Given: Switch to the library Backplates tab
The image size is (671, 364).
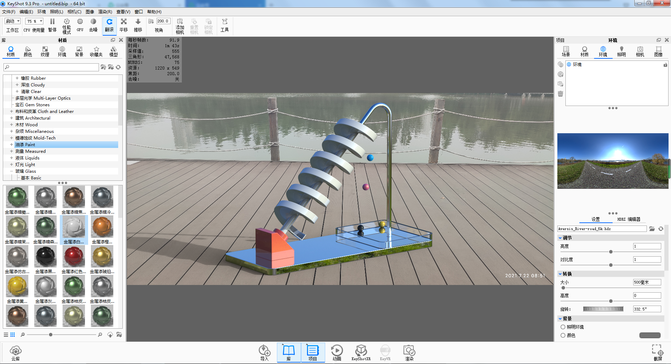Looking at the screenshot, I should pos(79,51).
